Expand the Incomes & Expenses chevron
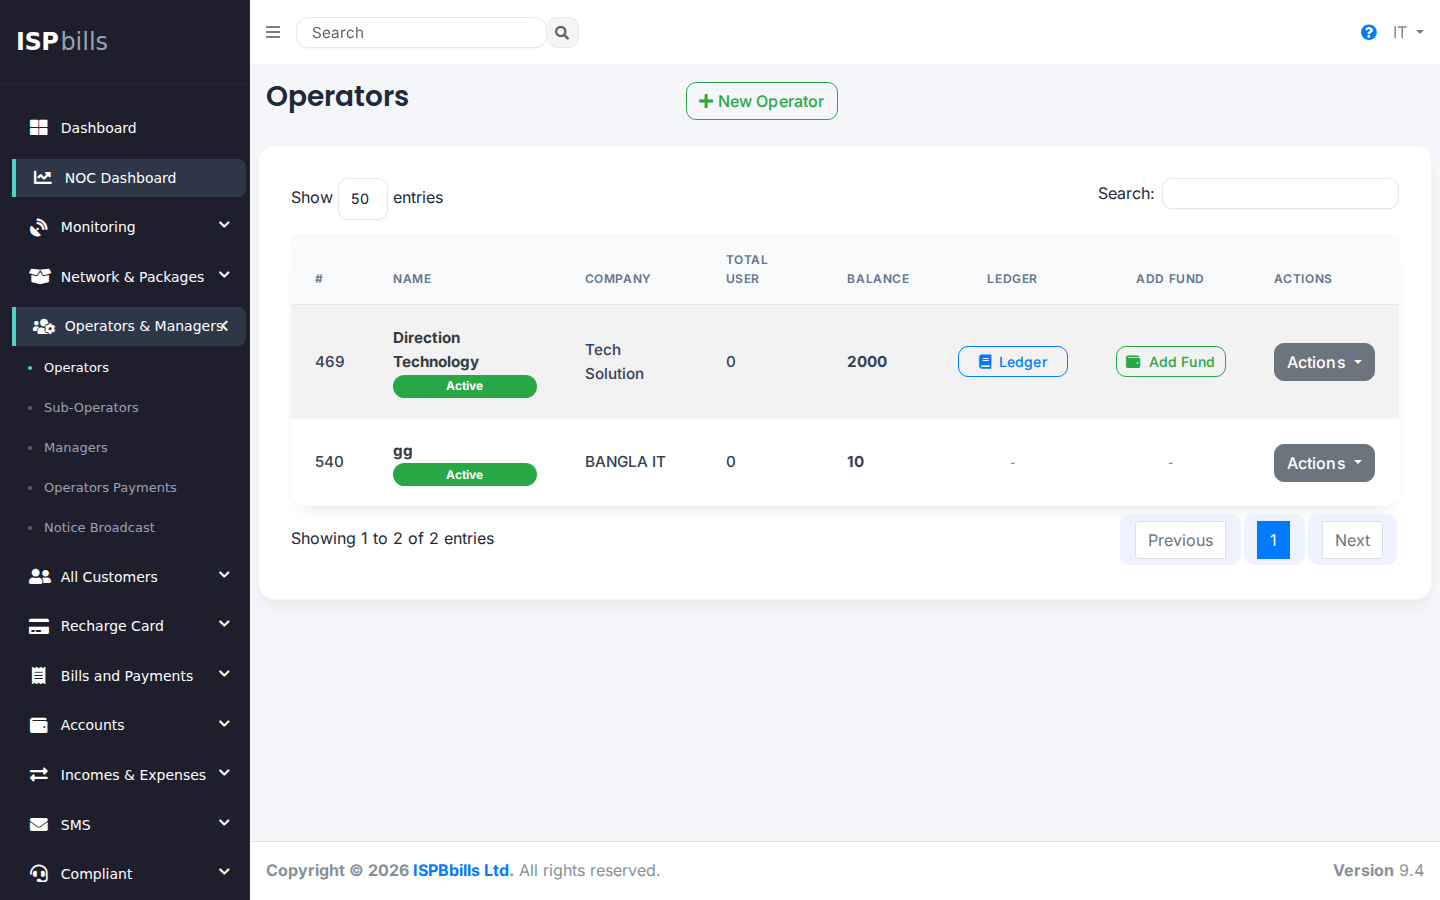This screenshot has height=900, width=1440. point(225,773)
